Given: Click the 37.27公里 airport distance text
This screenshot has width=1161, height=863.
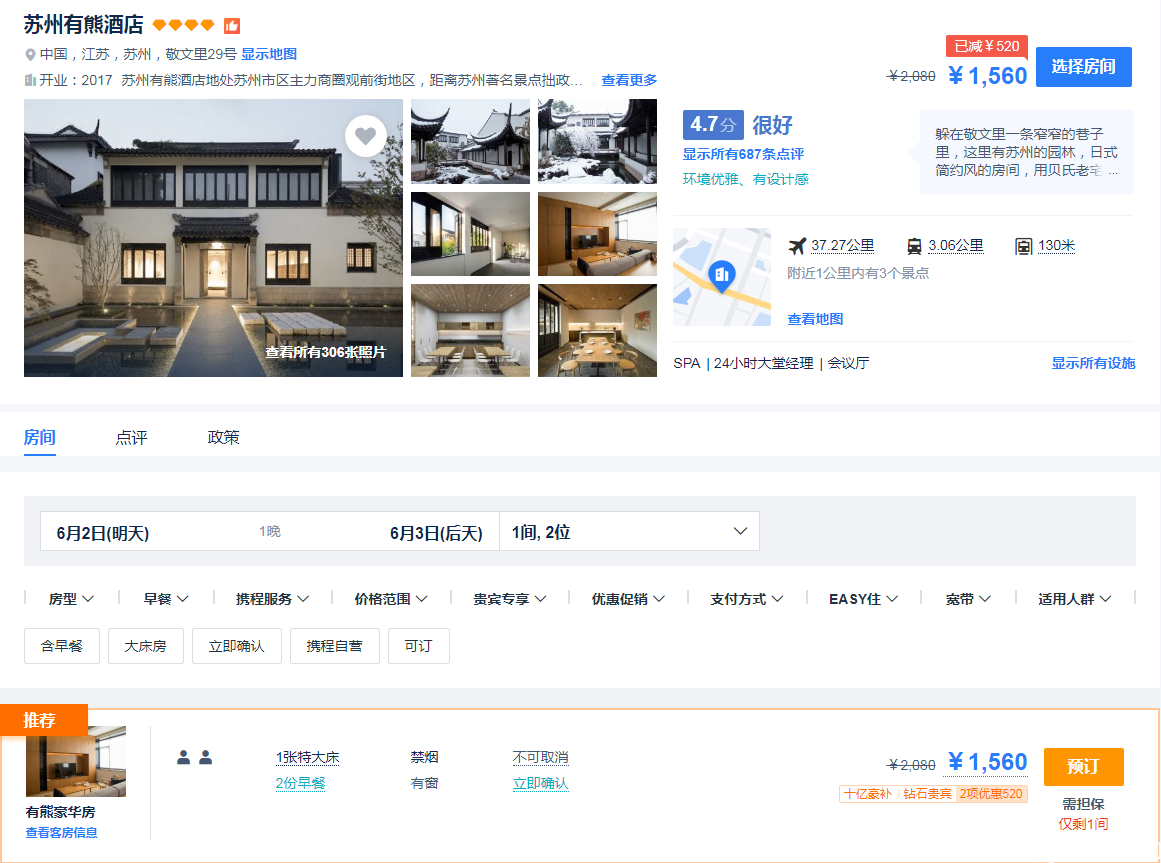Looking at the screenshot, I should pyautogui.click(x=843, y=245).
